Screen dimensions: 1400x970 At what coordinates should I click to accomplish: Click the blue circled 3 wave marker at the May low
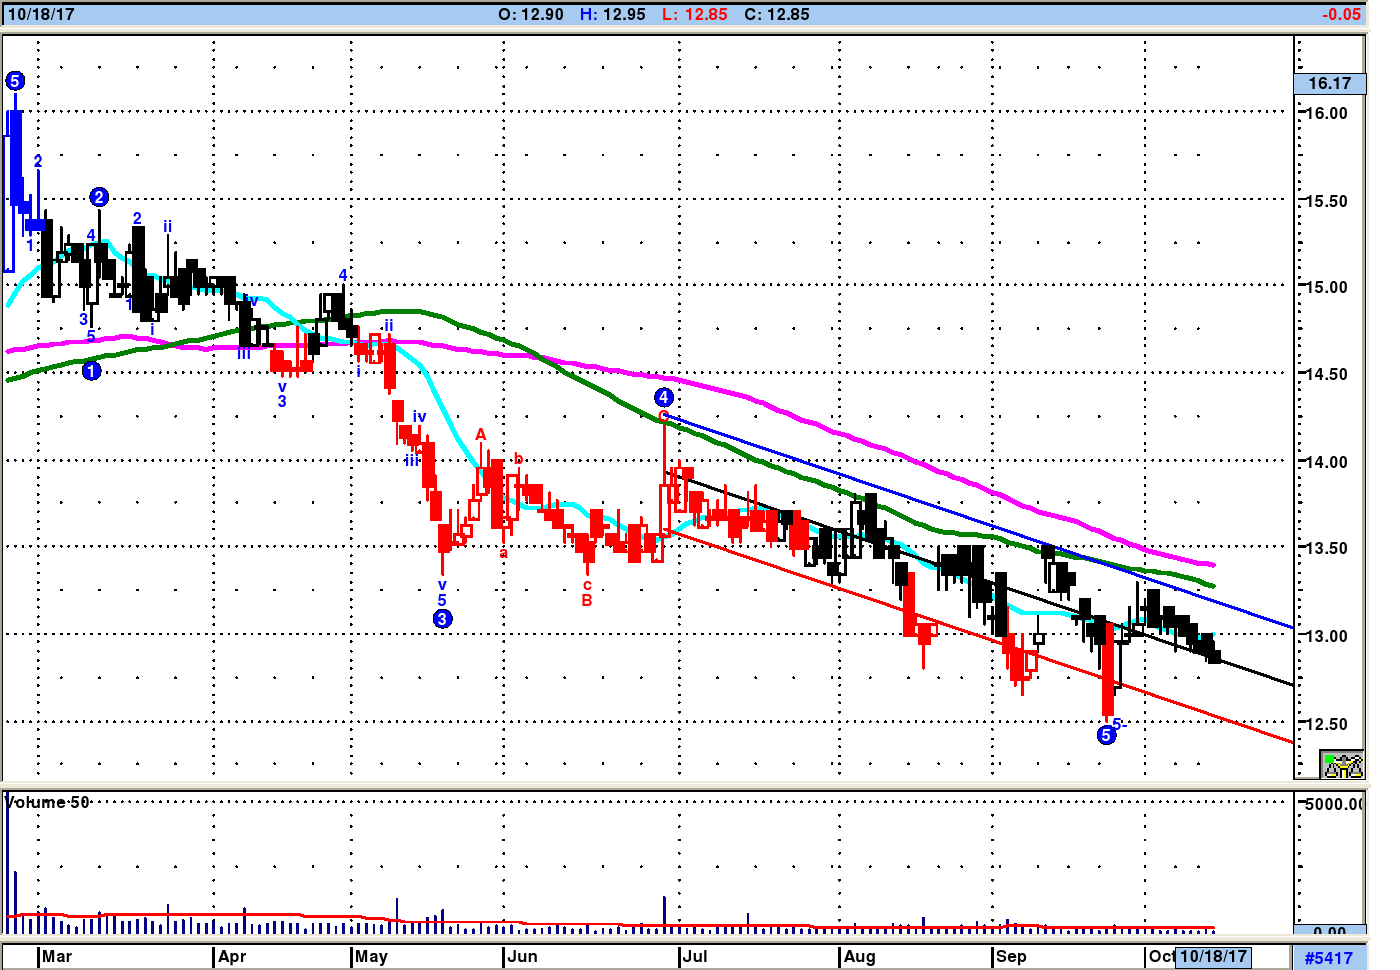click(443, 619)
